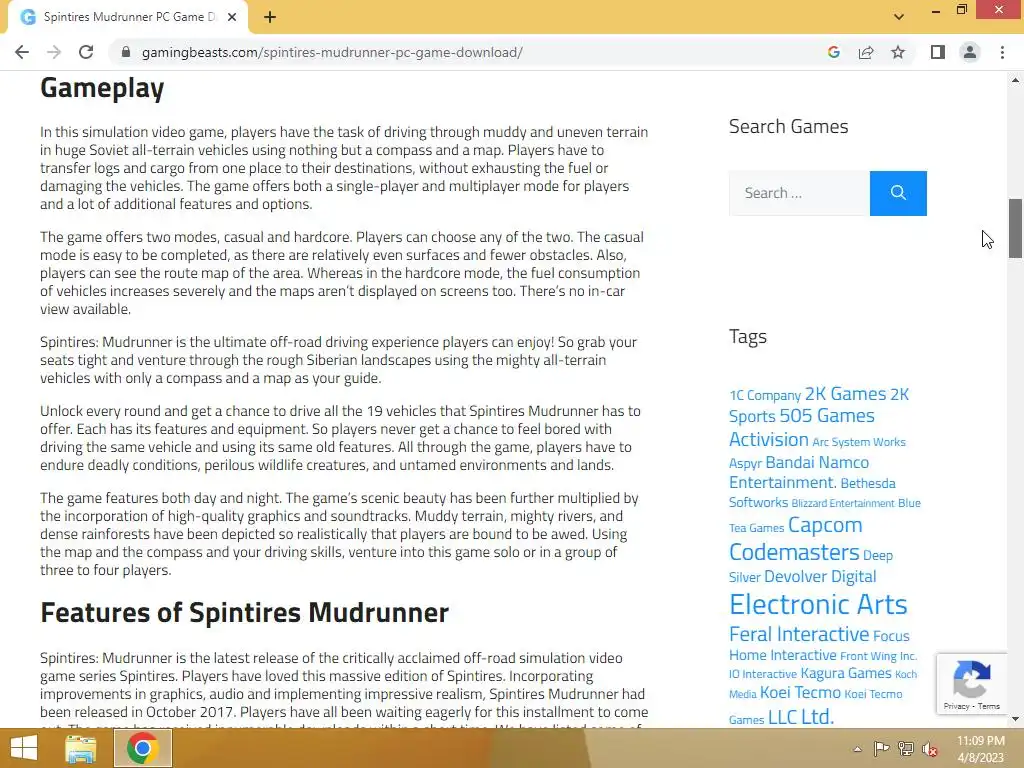
Task: Click the page scrollbar thumb
Action: click(1015, 229)
